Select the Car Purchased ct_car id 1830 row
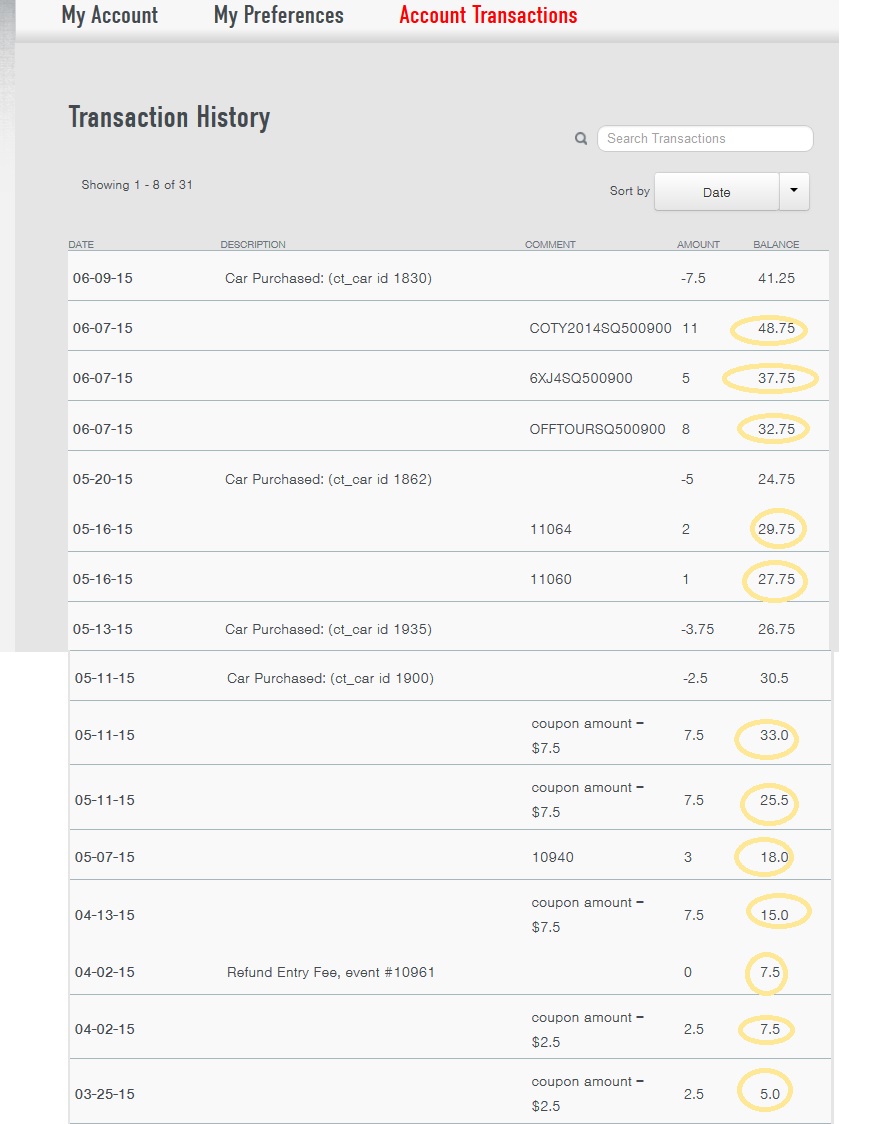The width and height of the screenshot is (874, 1124). [328, 278]
